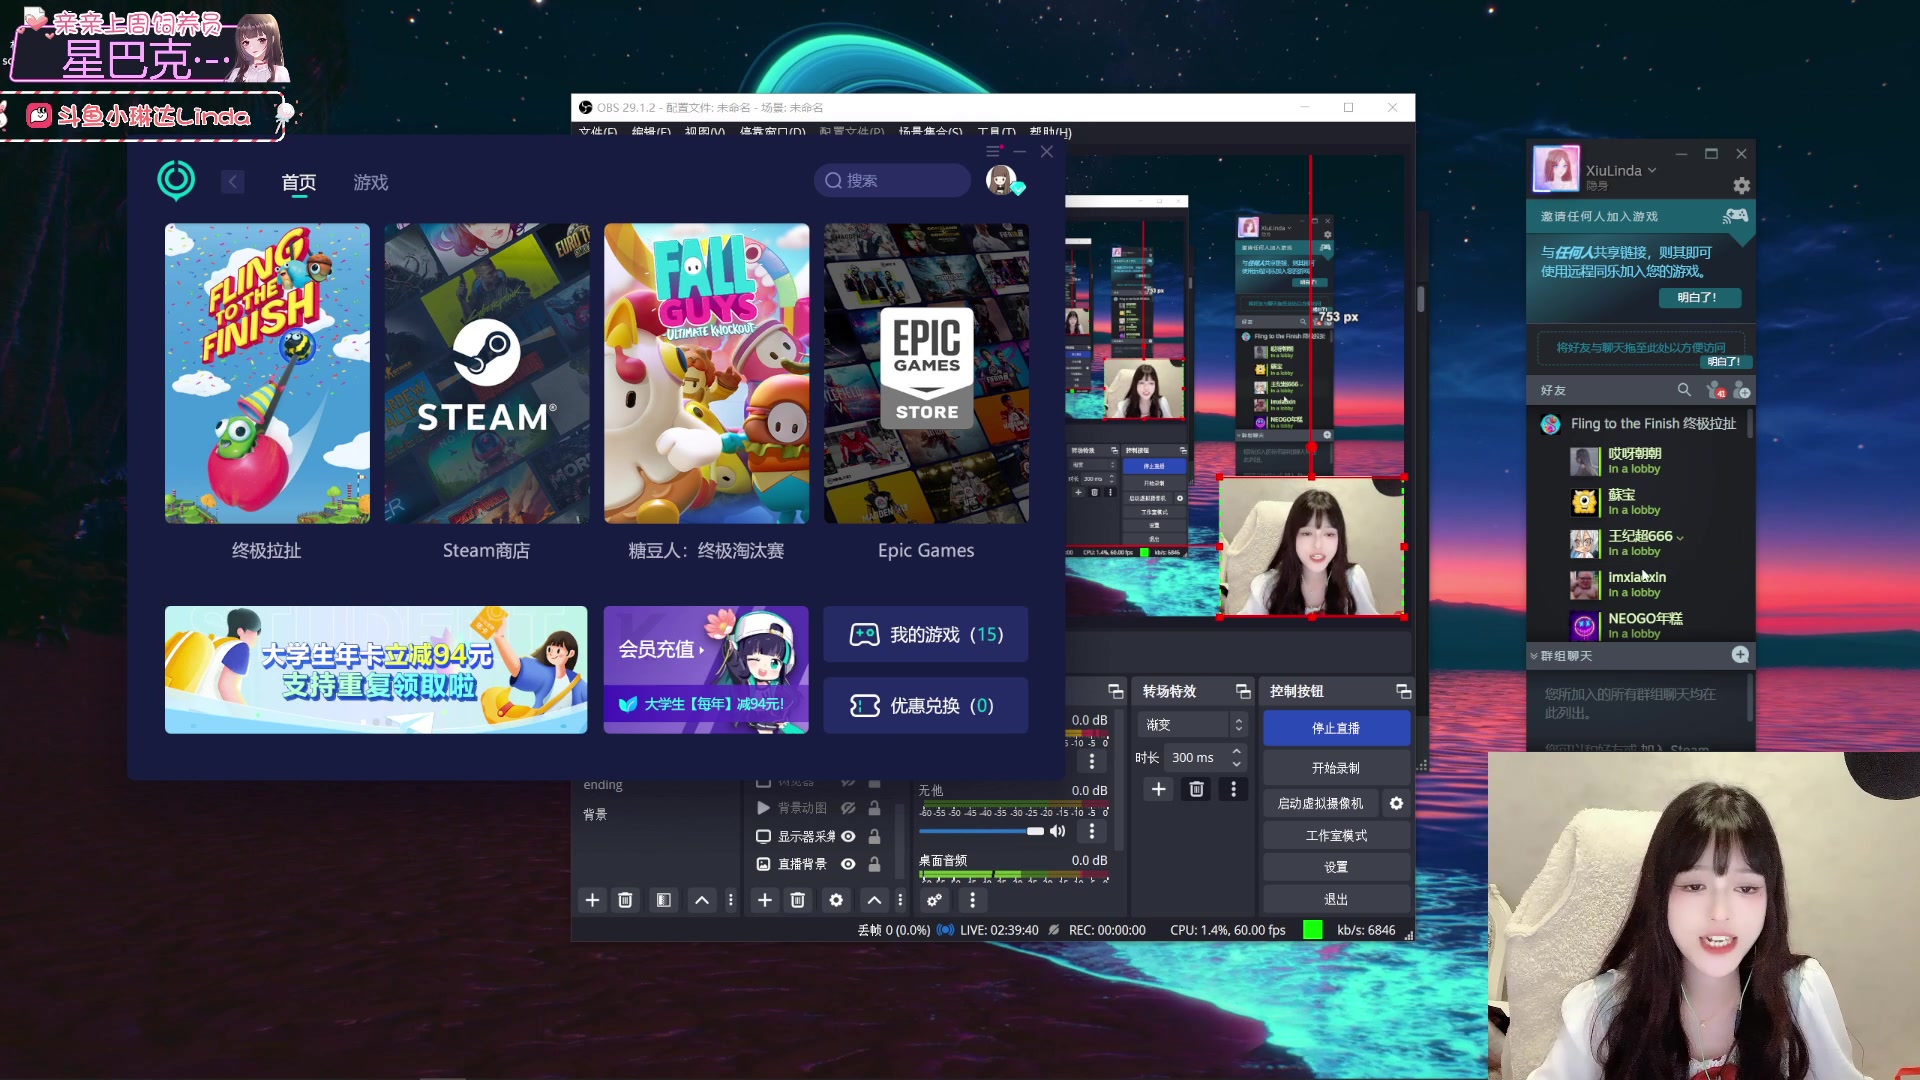This screenshot has width=1920, height=1080.
Task: Open the 帮助(H) menu in OBS
Action: coord(1050,131)
